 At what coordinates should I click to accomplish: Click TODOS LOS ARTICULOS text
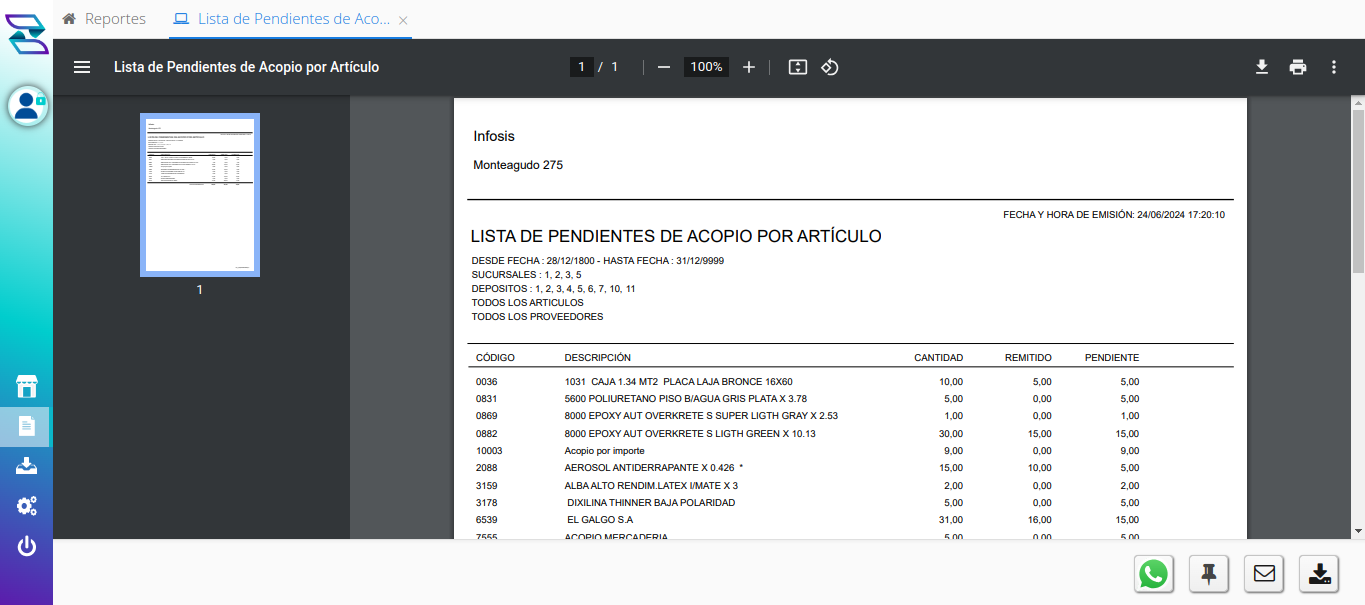pyautogui.click(x=527, y=303)
